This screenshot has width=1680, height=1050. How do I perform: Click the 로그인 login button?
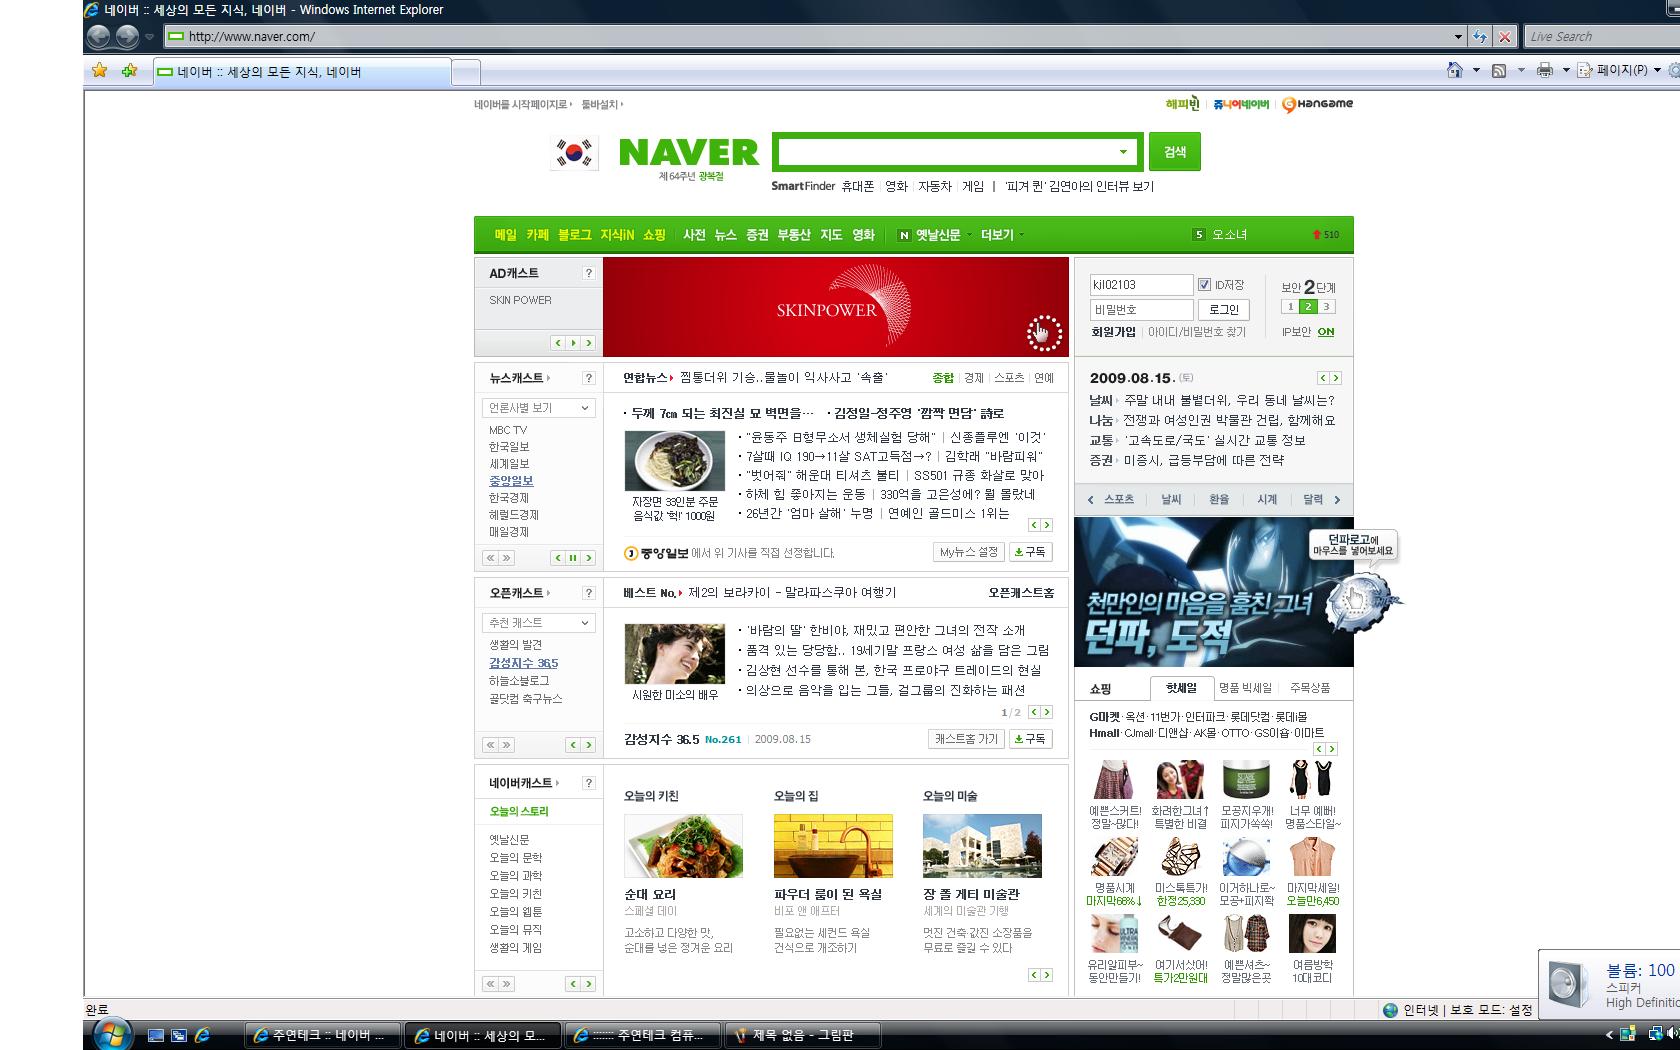coord(1223,310)
